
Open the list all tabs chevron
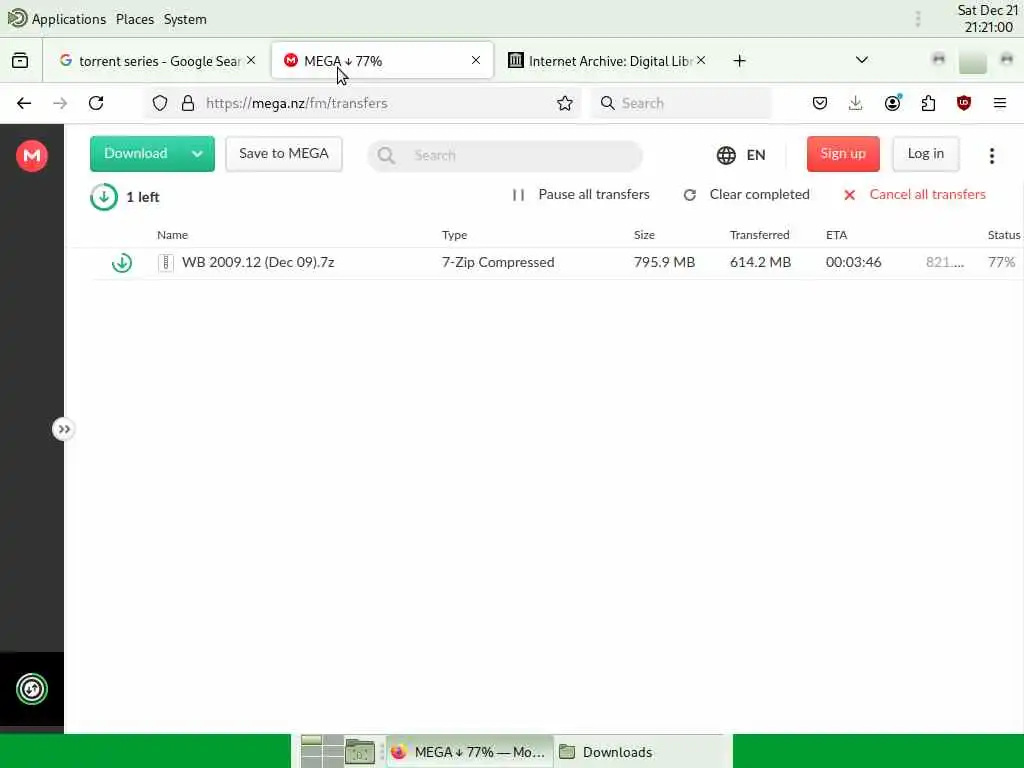(x=862, y=60)
